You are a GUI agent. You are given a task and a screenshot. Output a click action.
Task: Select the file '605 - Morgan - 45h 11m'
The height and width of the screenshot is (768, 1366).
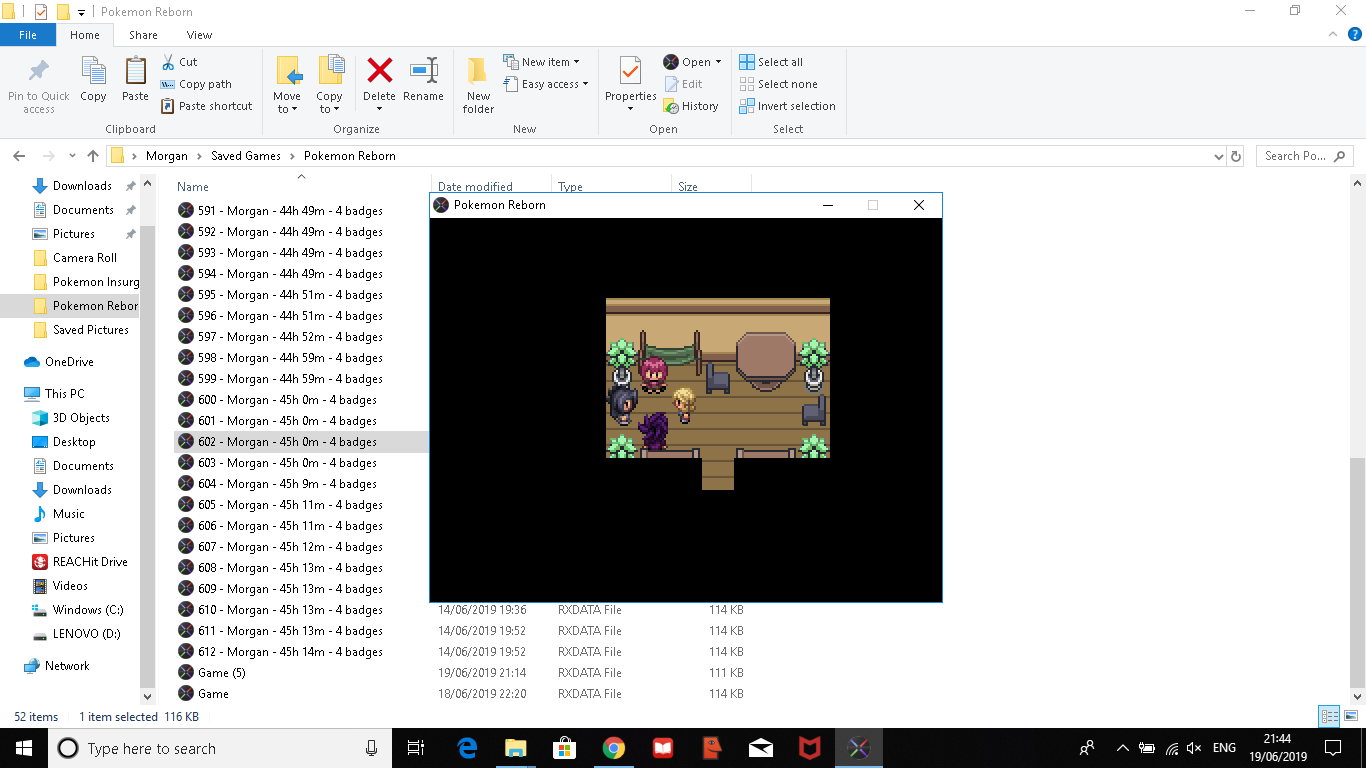pos(290,505)
